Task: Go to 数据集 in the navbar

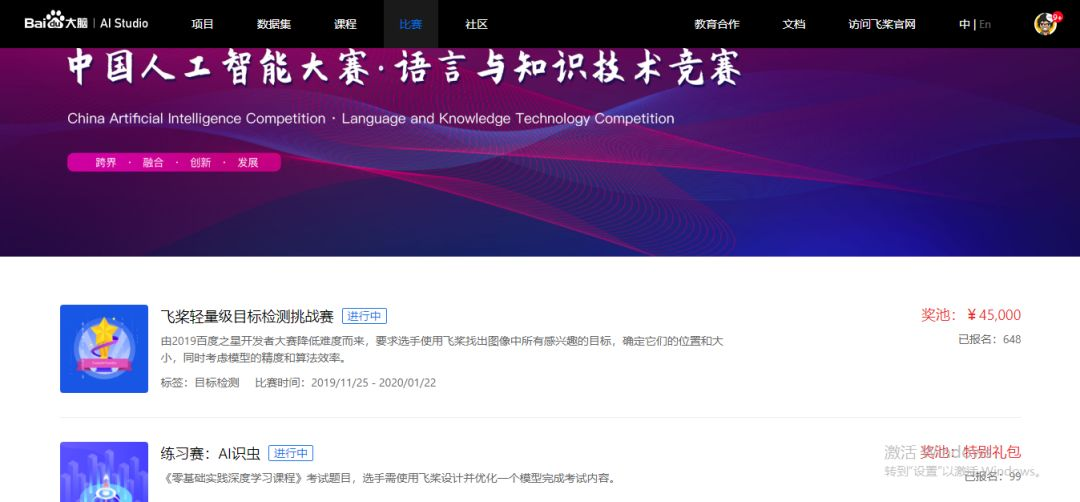Action: (274, 24)
